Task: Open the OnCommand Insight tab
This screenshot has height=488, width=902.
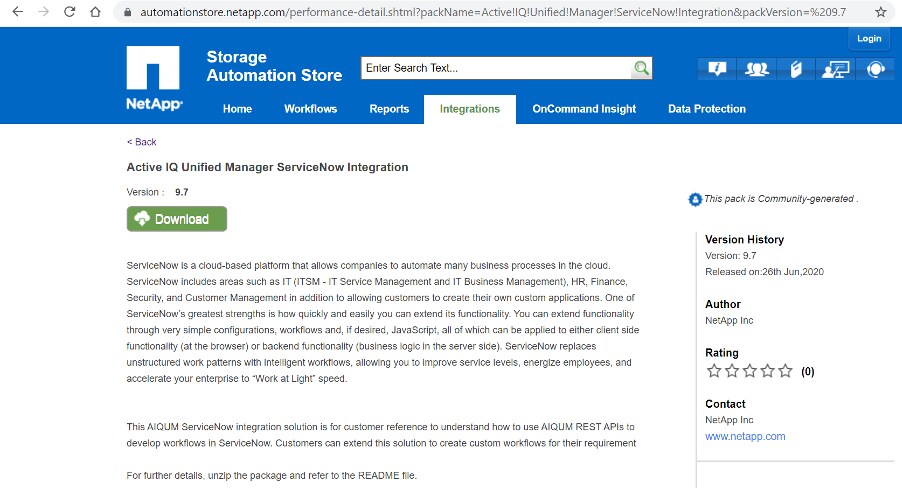Action: (x=584, y=109)
